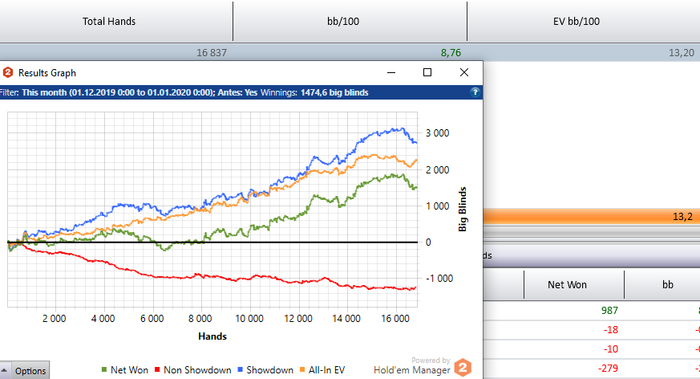
Task: Click the filter text in blue bar
Action: [129, 92]
